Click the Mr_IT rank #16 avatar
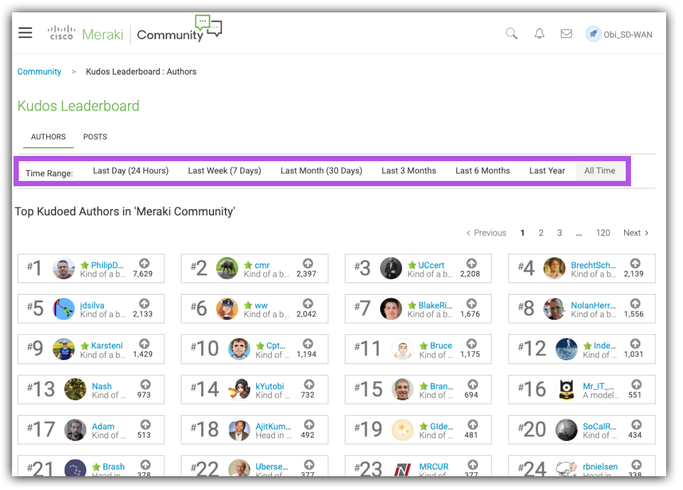The image size is (683, 490). coord(566,390)
